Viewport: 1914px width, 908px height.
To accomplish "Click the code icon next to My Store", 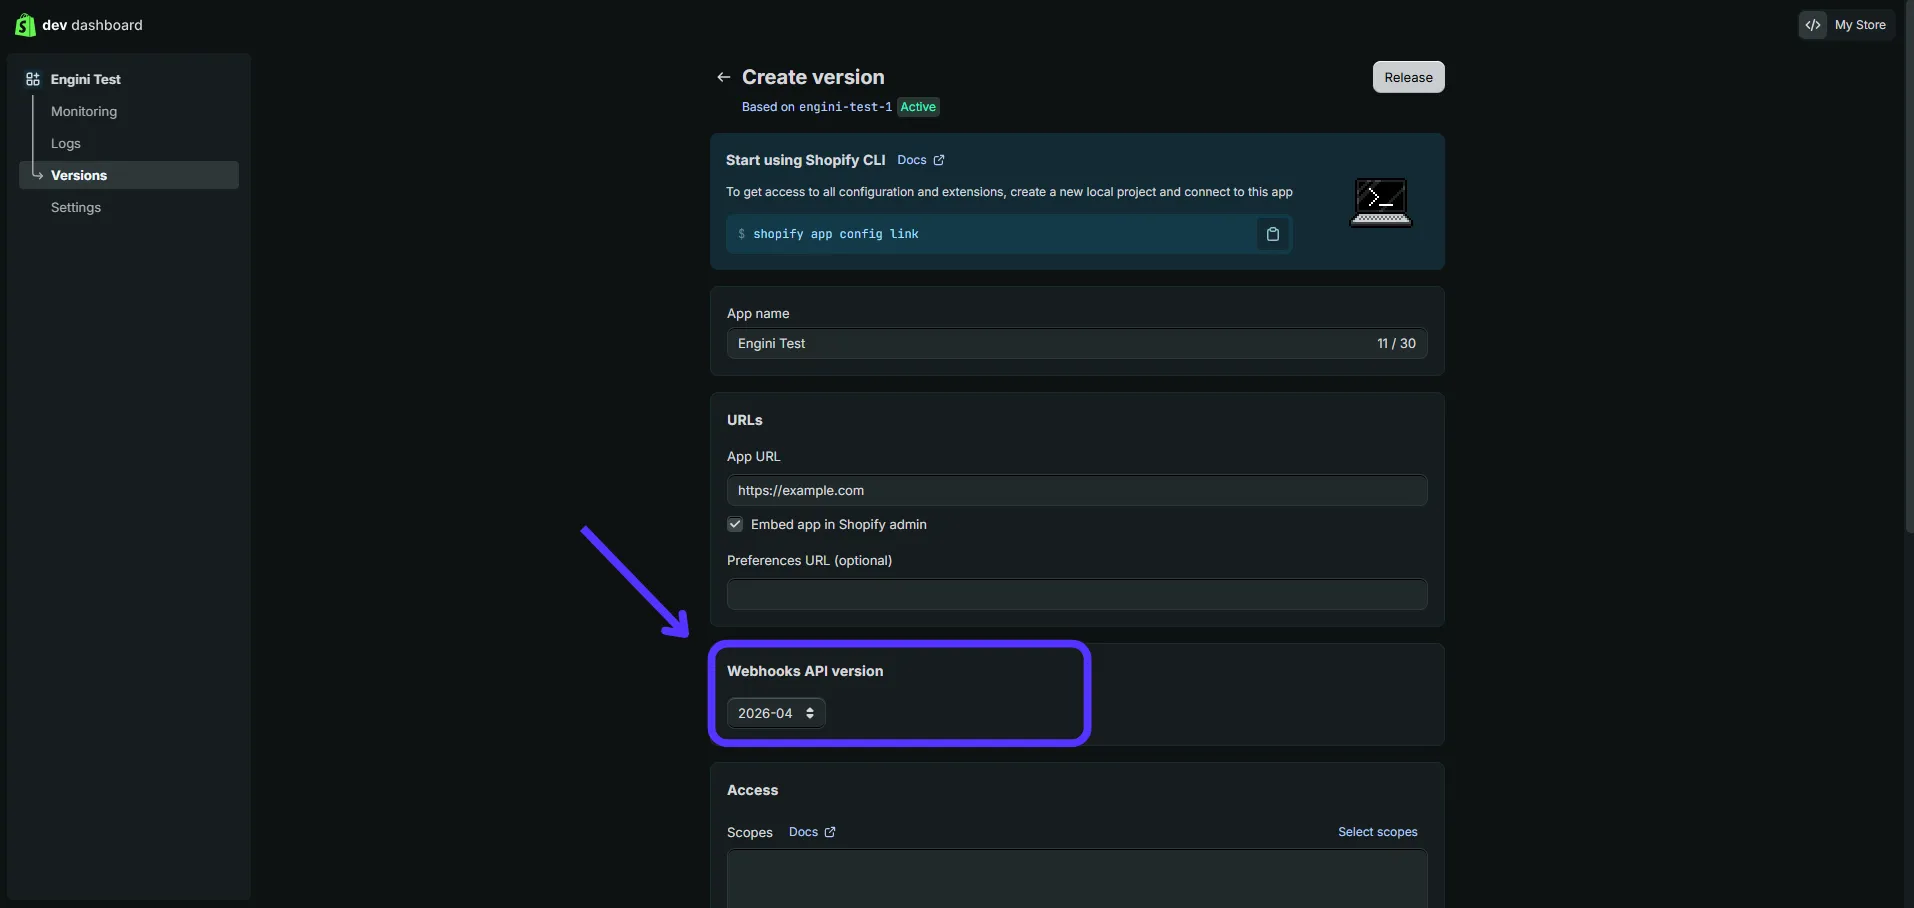I will click(1813, 25).
